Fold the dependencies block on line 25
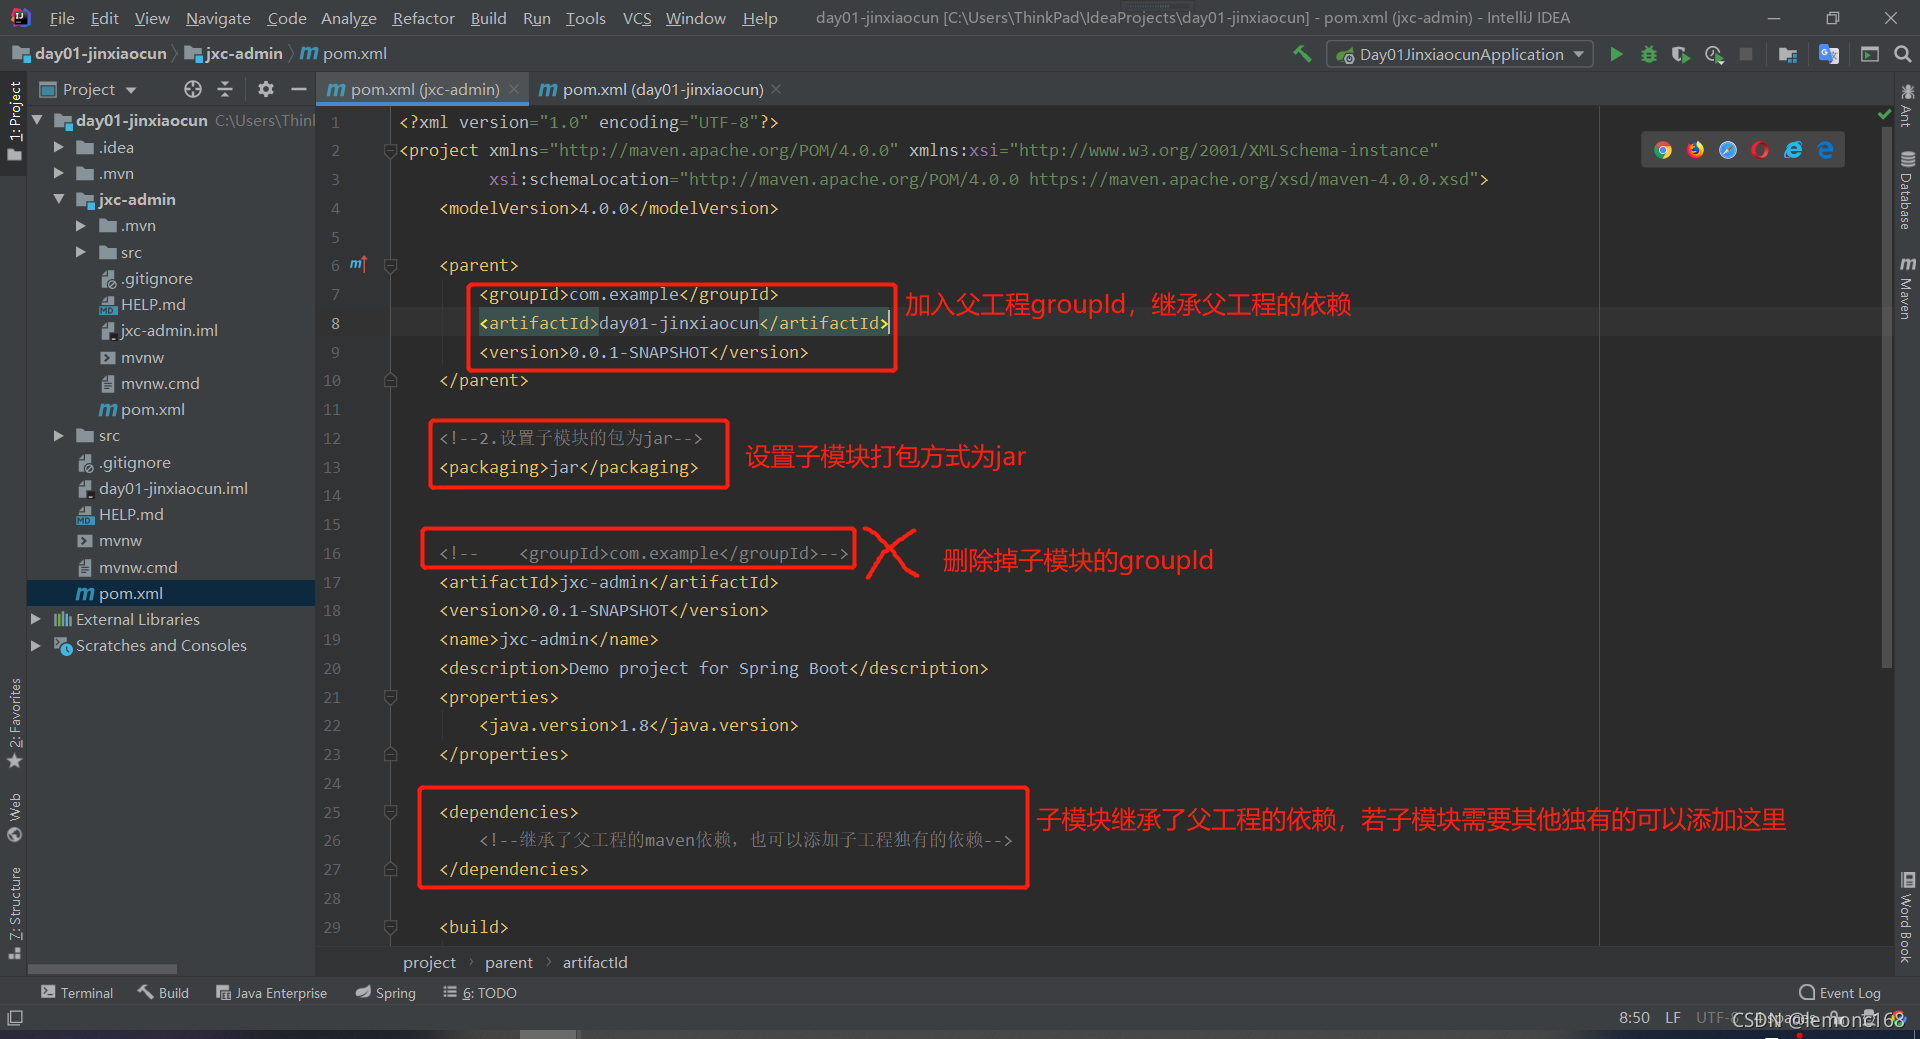The width and height of the screenshot is (1920, 1039). click(391, 812)
